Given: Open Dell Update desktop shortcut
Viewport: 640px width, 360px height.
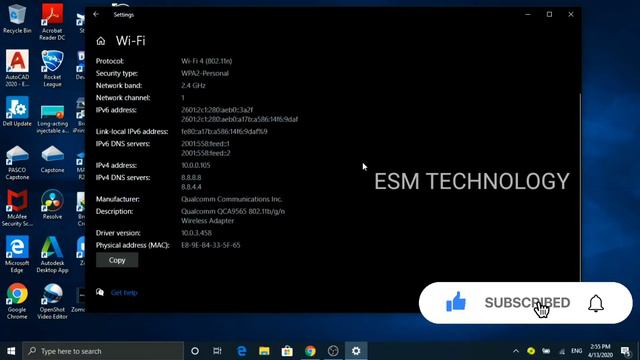Looking at the screenshot, I should 17,111.
